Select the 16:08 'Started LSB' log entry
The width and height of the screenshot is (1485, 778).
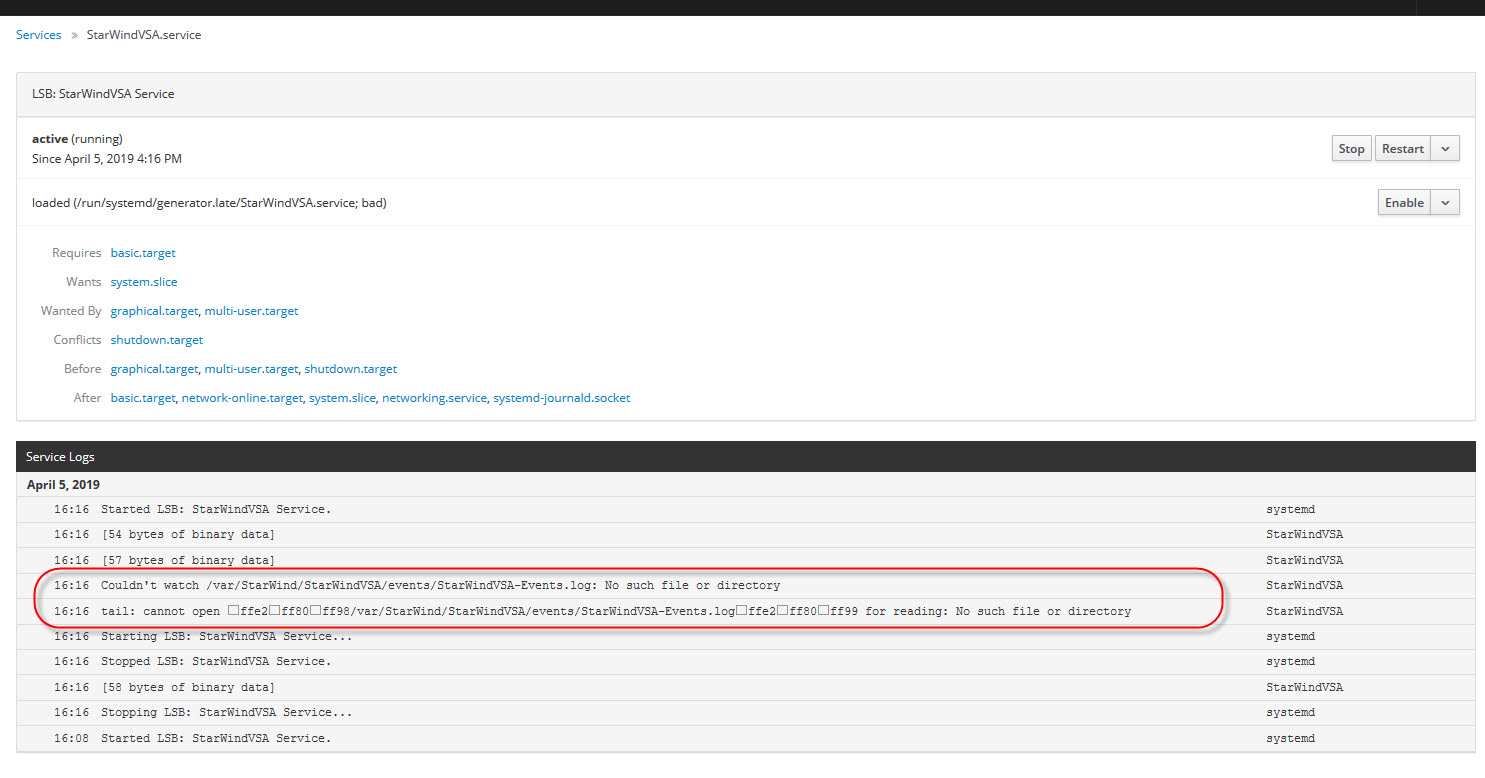745,739
